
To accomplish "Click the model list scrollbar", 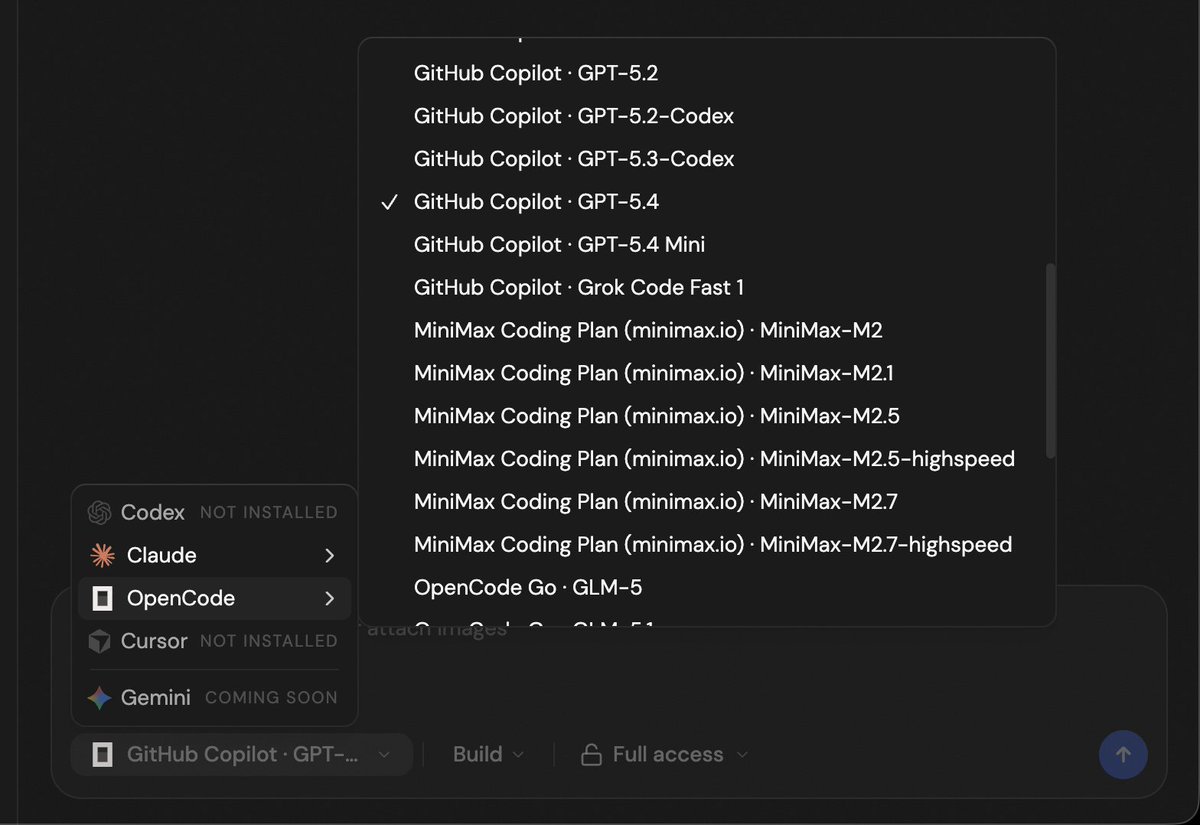I will [x=1050, y=361].
